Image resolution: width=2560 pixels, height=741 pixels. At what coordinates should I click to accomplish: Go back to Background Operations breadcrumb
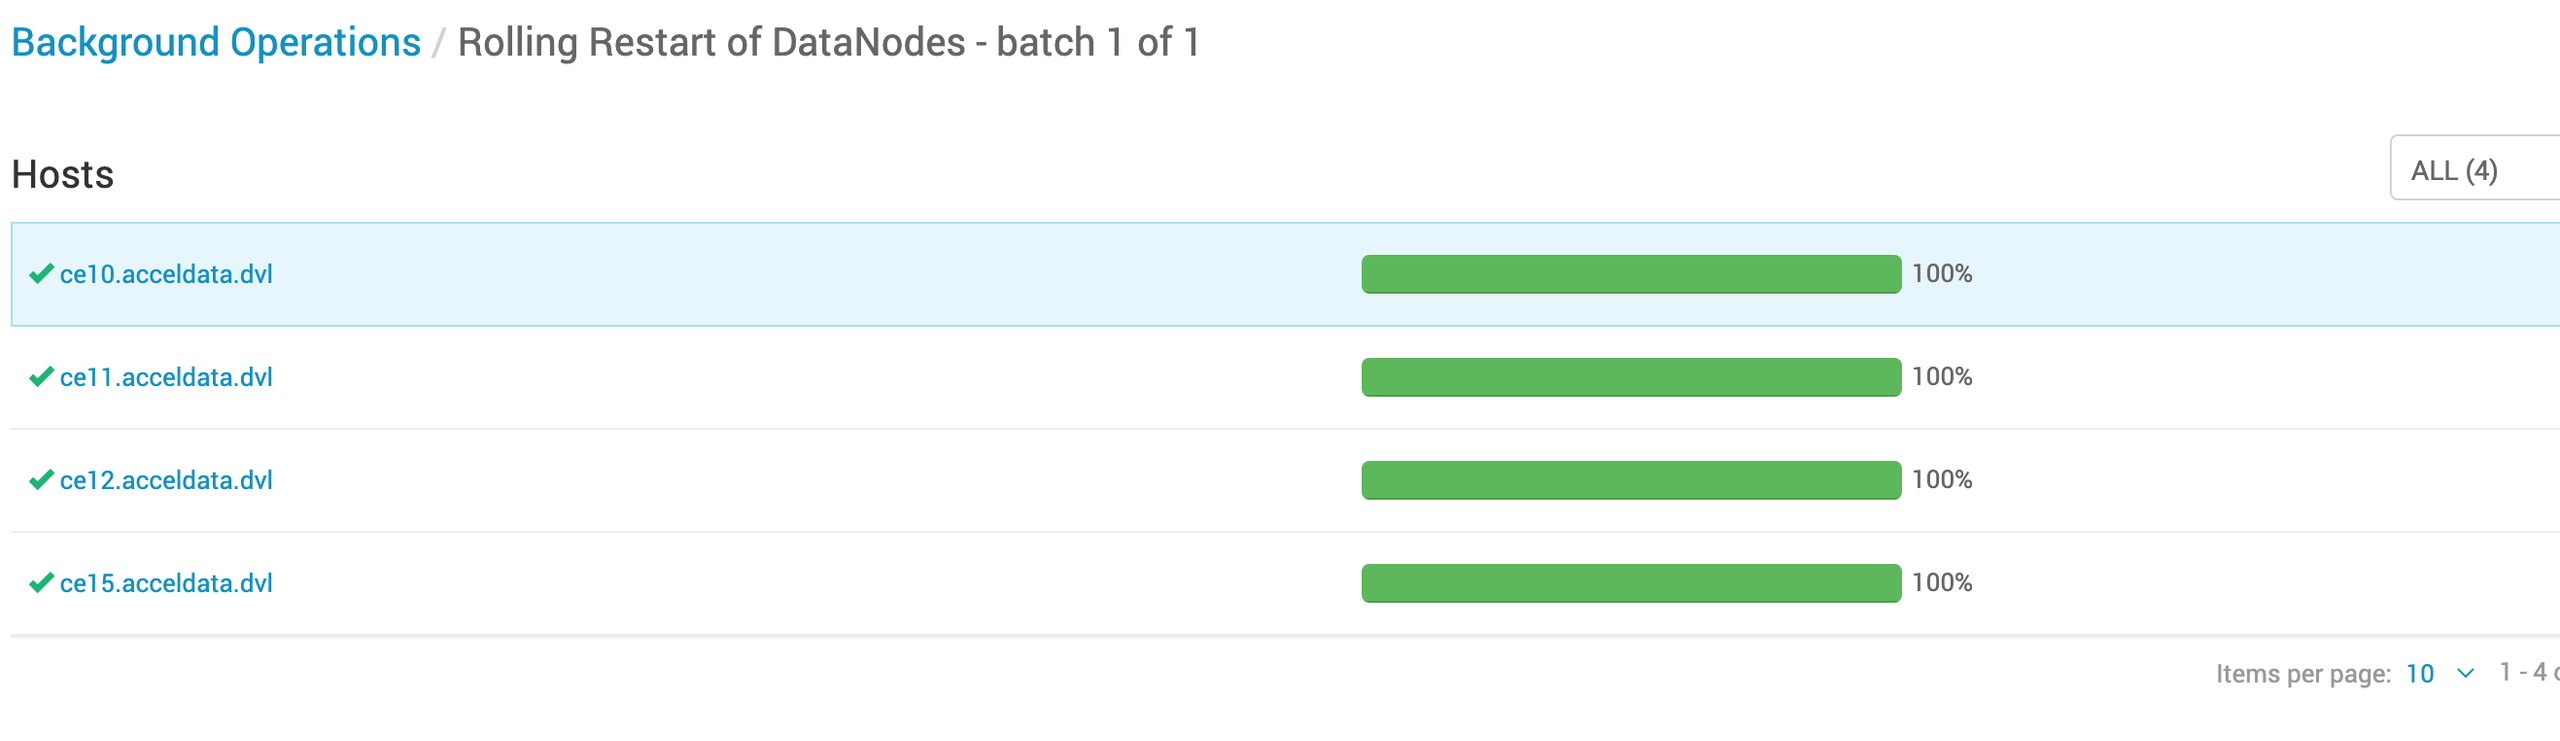coord(216,43)
